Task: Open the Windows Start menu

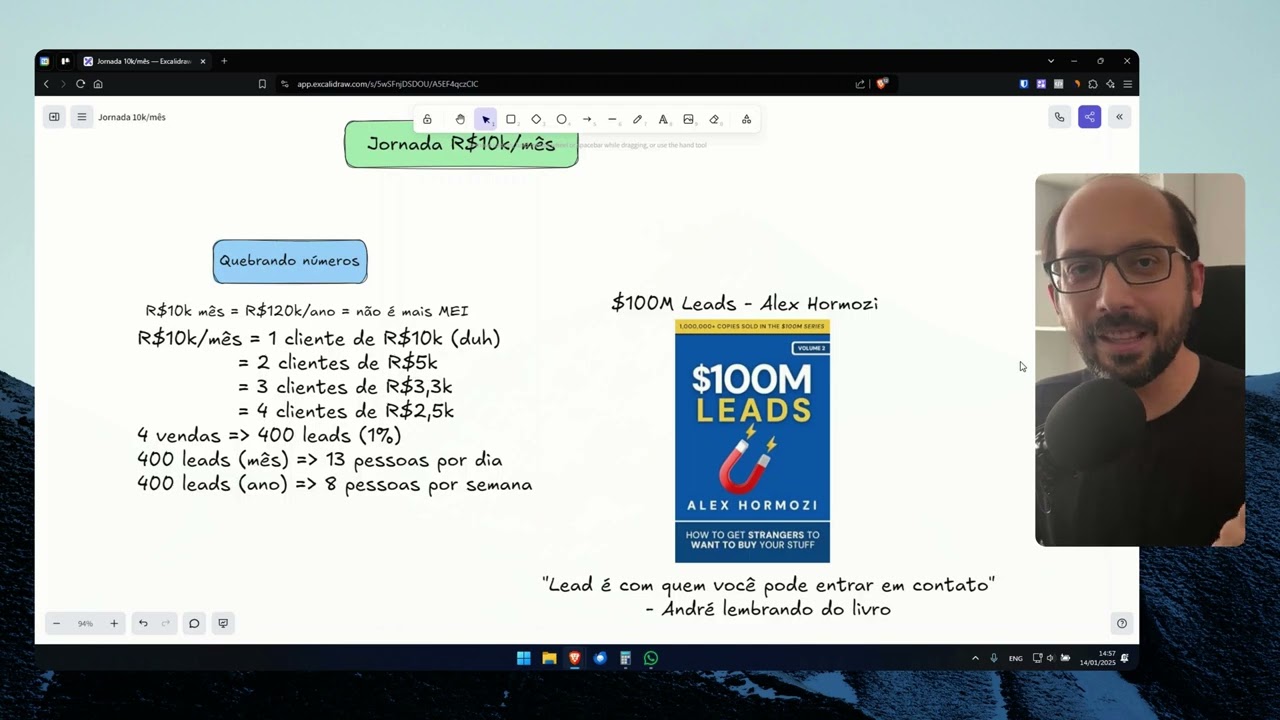Action: tap(524, 658)
